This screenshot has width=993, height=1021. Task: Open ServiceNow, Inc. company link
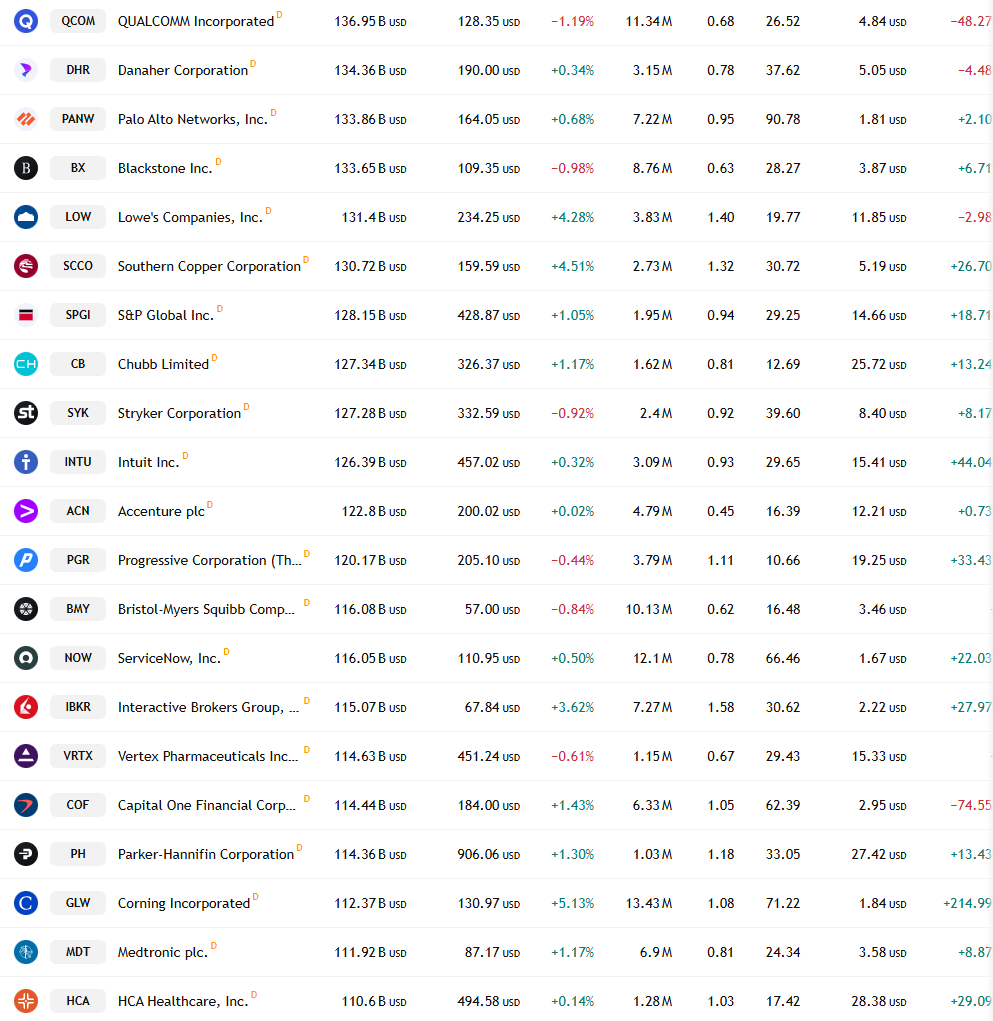point(169,658)
